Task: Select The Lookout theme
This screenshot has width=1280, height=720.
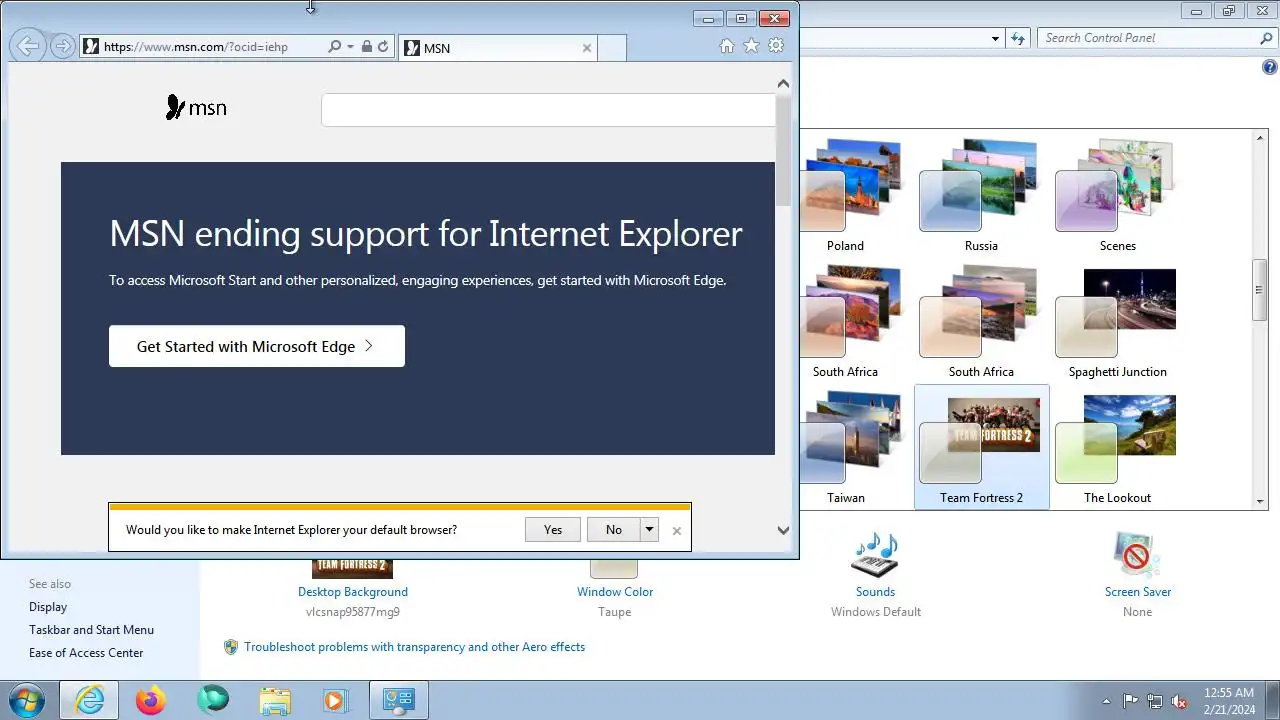Action: click(1117, 448)
